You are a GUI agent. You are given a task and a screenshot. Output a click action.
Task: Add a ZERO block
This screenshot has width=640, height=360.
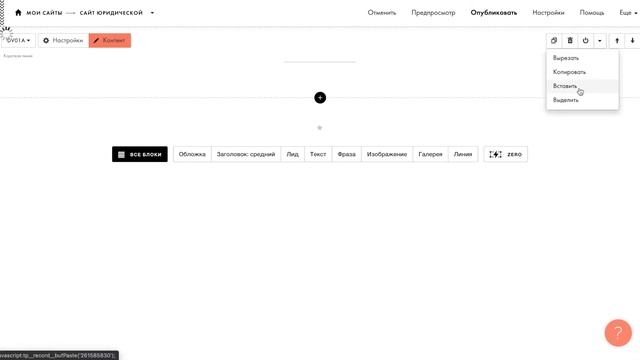coord(505,154)
